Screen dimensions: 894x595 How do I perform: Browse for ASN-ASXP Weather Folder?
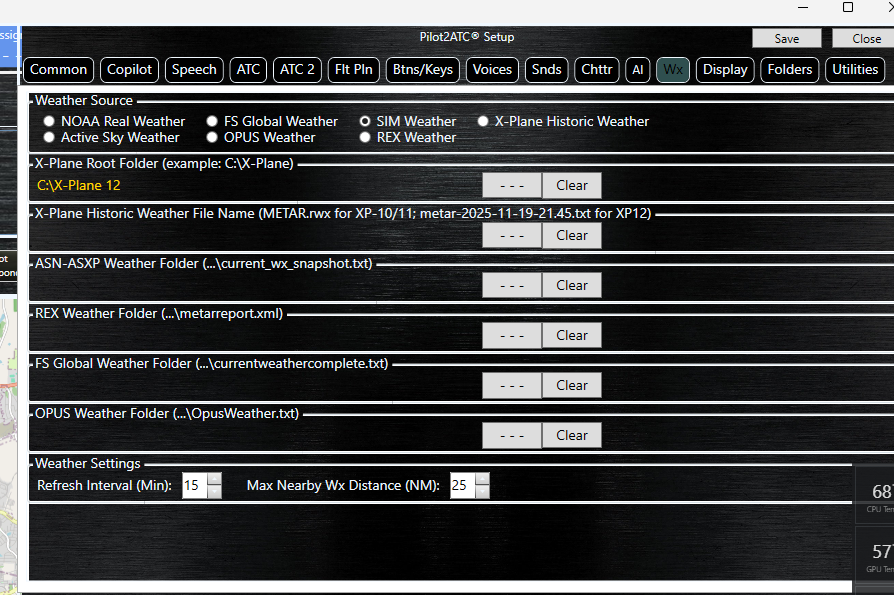(511, 286)
